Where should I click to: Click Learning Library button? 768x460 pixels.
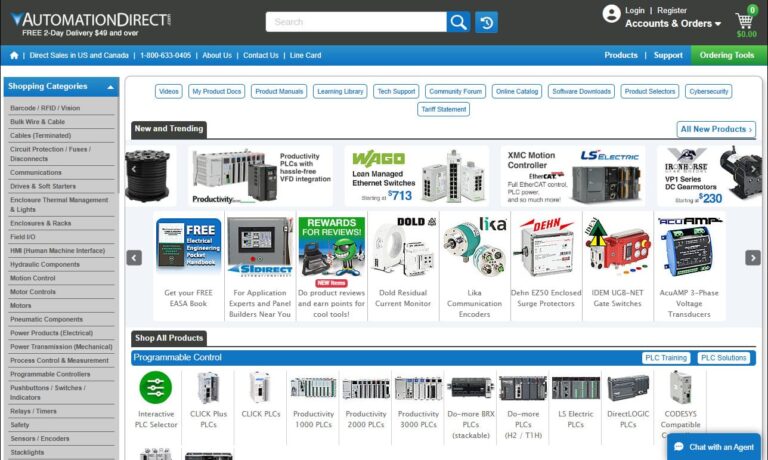pyautogui.click(x=340, y=92)
